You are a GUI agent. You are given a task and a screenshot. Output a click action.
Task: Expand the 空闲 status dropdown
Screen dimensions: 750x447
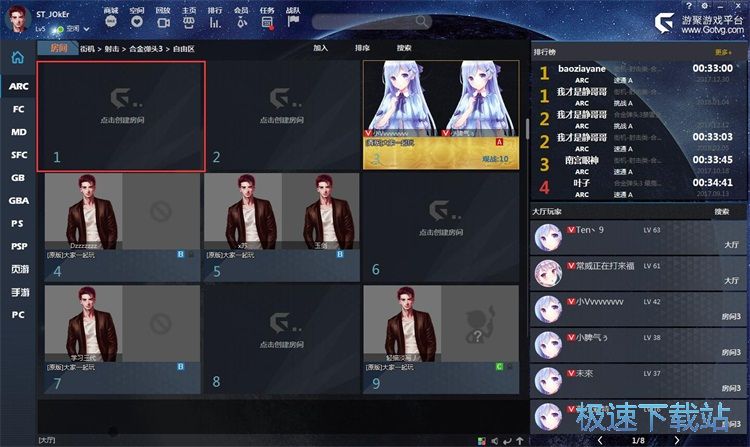coord(87,29)
